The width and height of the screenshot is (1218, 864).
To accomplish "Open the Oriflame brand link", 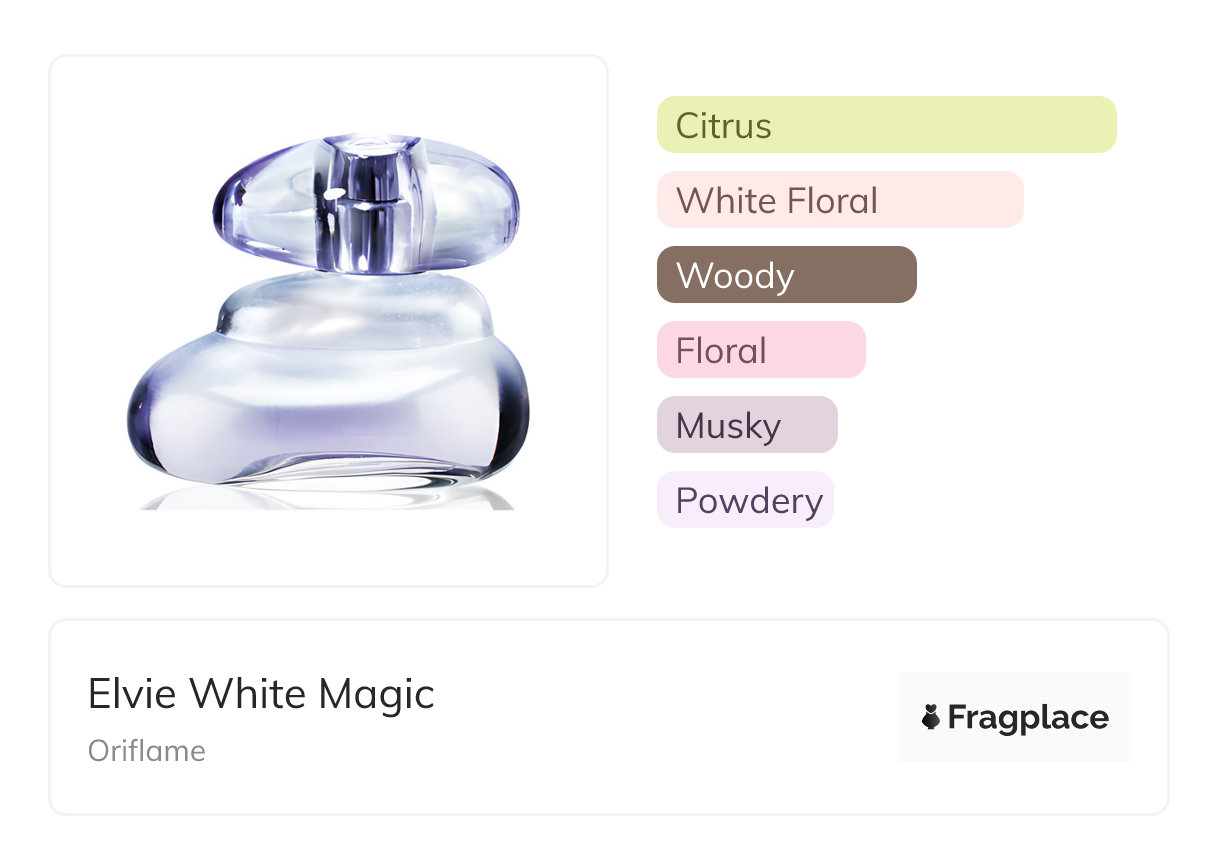I will [146, 751].
